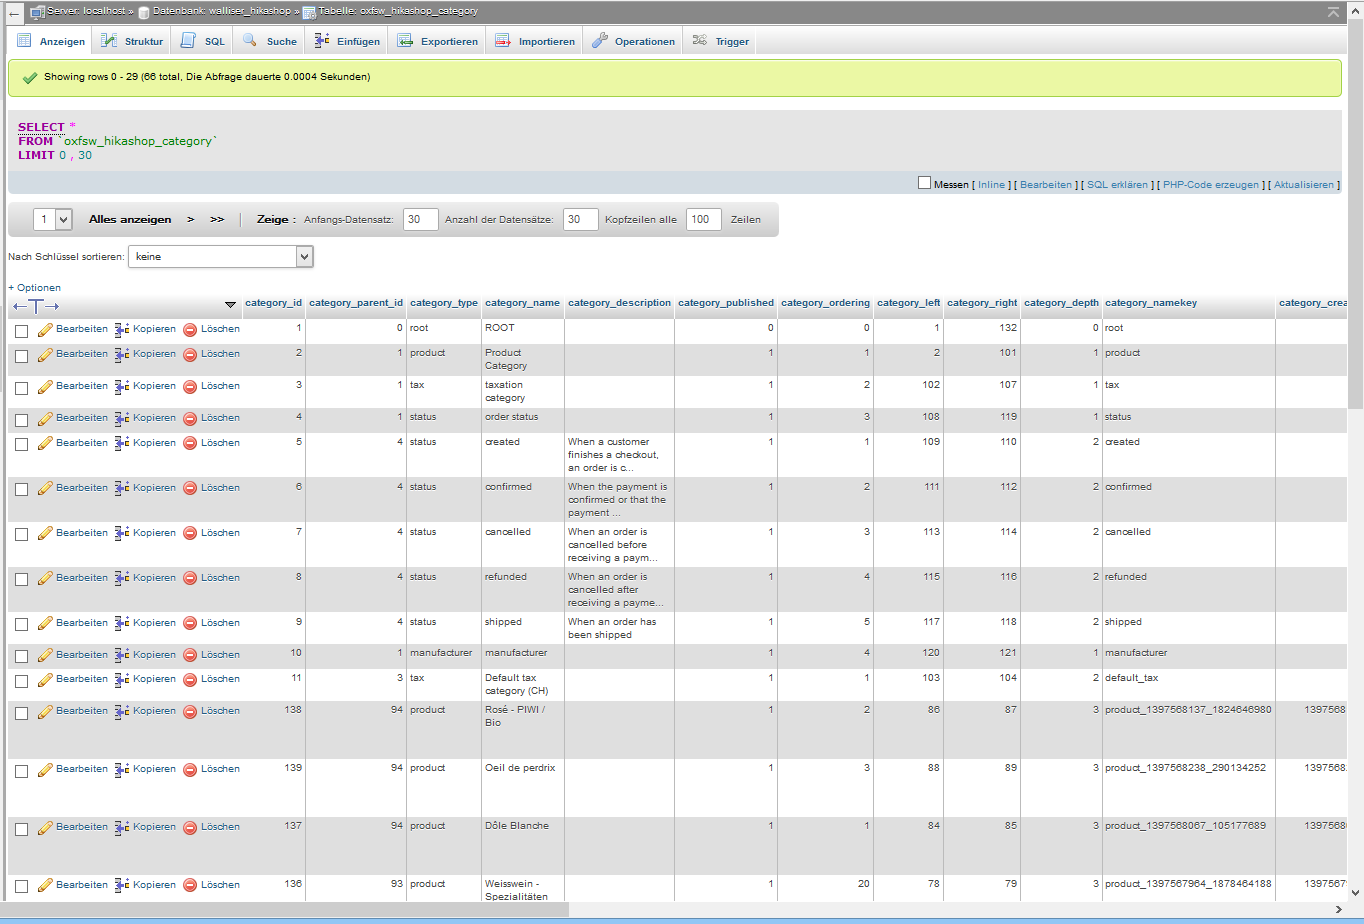The image size is (1364, 924).
Task: Select the checkbox for Oeil de perdrix row
Action: [22, 771]
